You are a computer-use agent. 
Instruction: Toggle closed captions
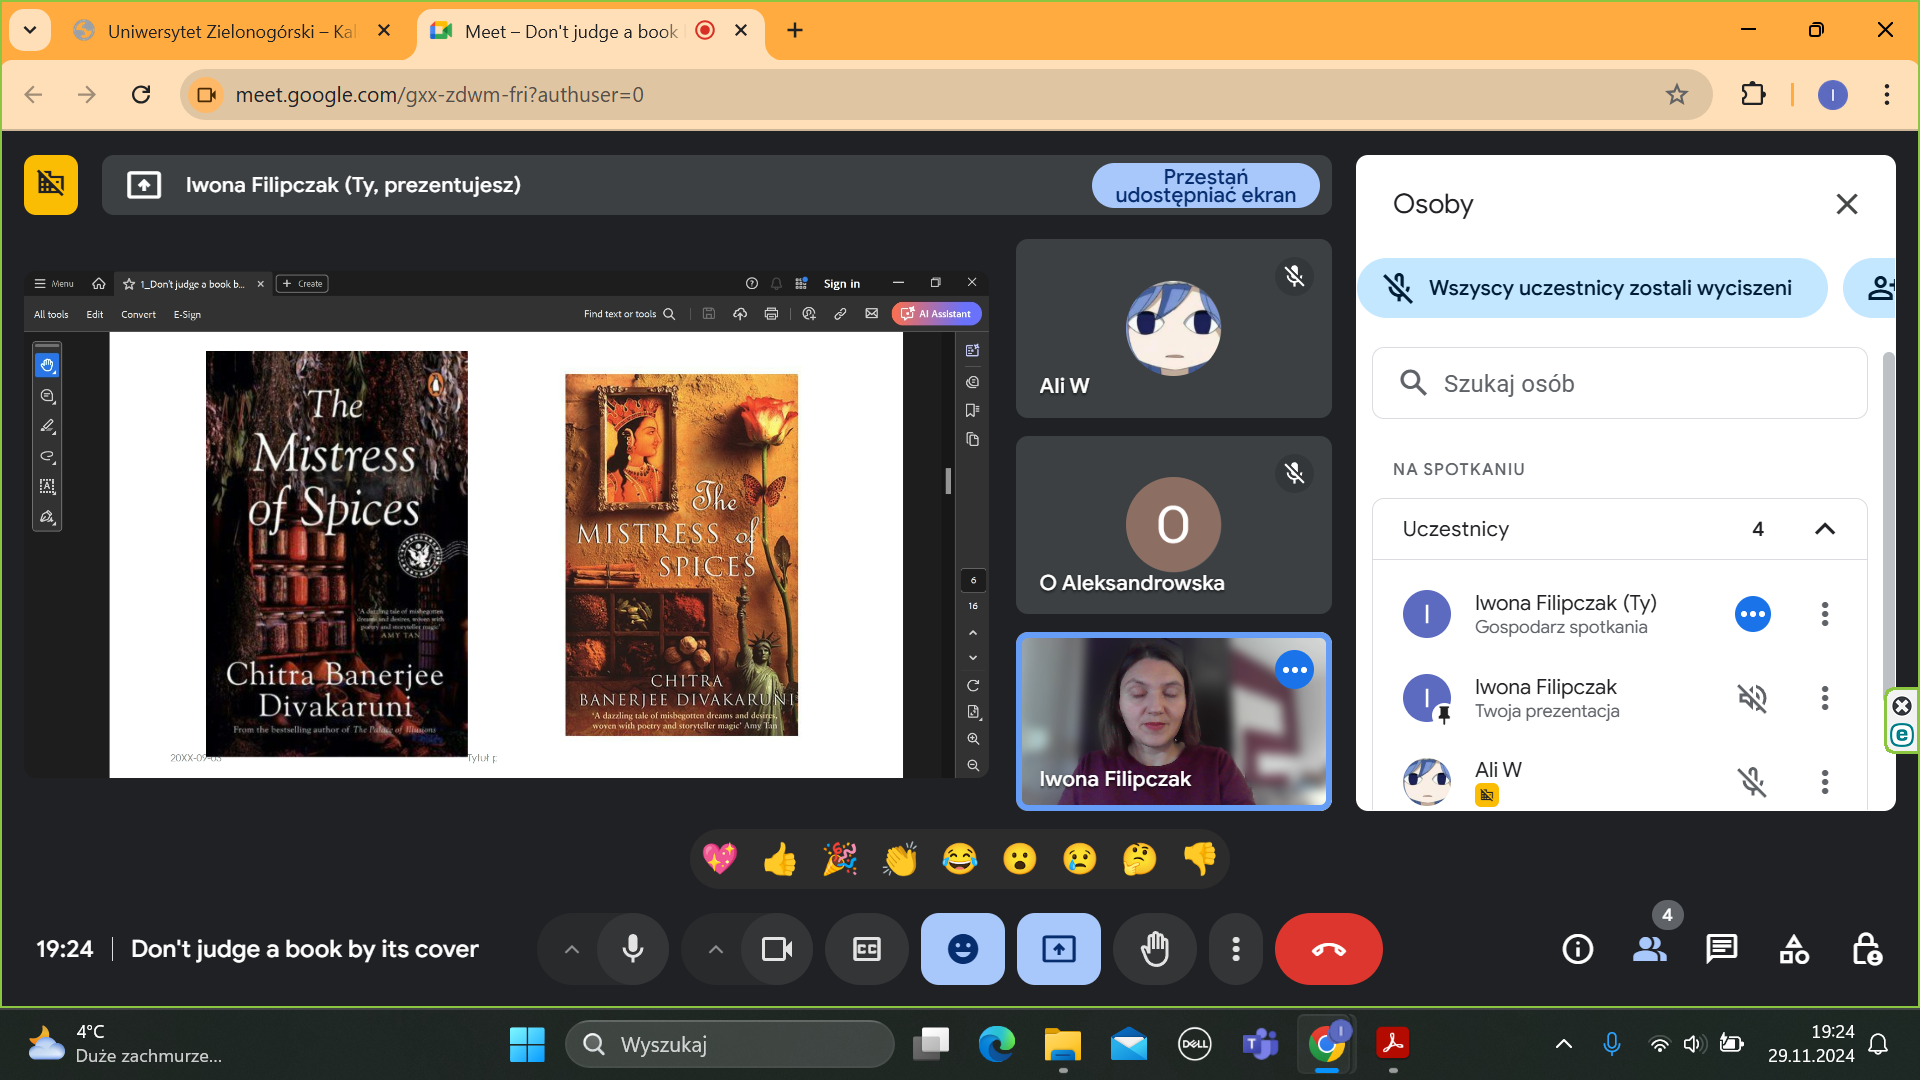coord(867,949)
